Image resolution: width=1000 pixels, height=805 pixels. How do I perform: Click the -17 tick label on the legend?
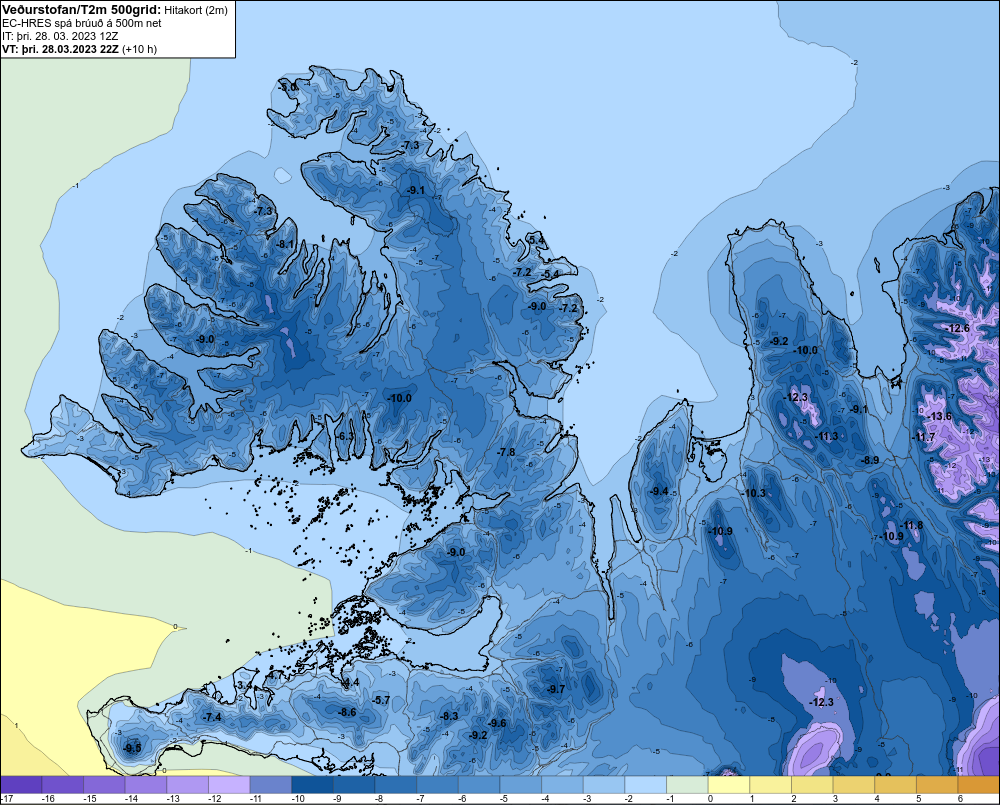tap(7, 799)
